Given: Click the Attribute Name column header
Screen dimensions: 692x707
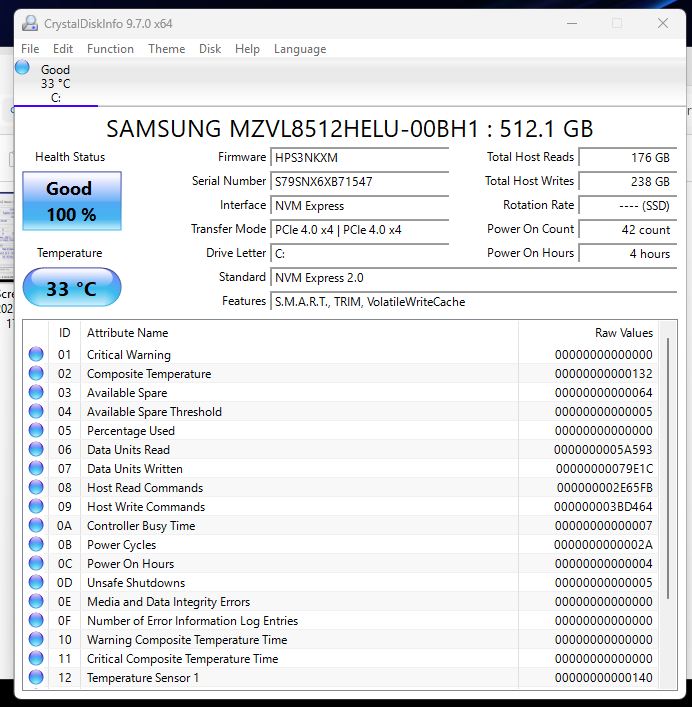Looking at the screenshot, I should (x=299, y=333).
